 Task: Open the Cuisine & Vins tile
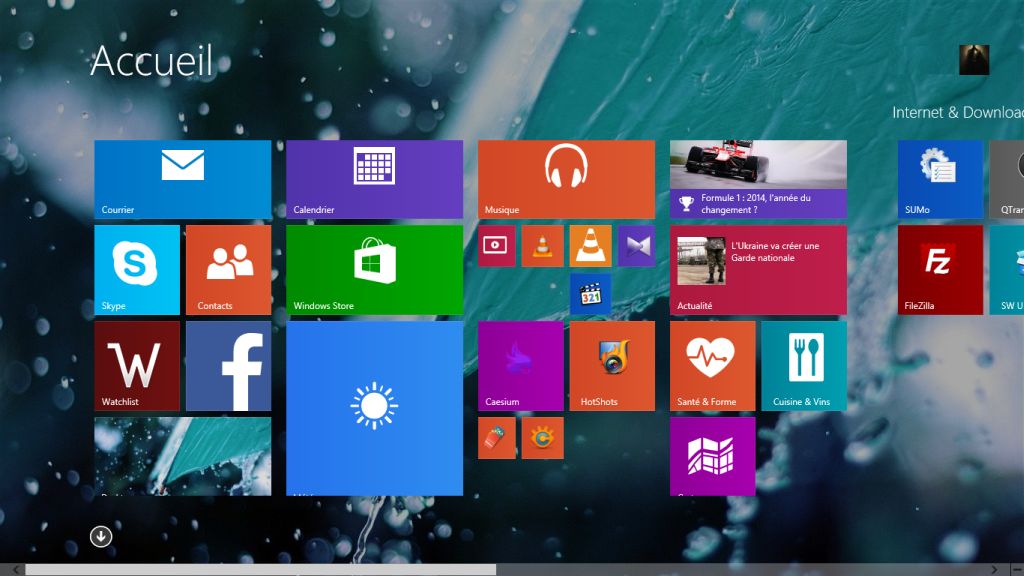point(804,366)
